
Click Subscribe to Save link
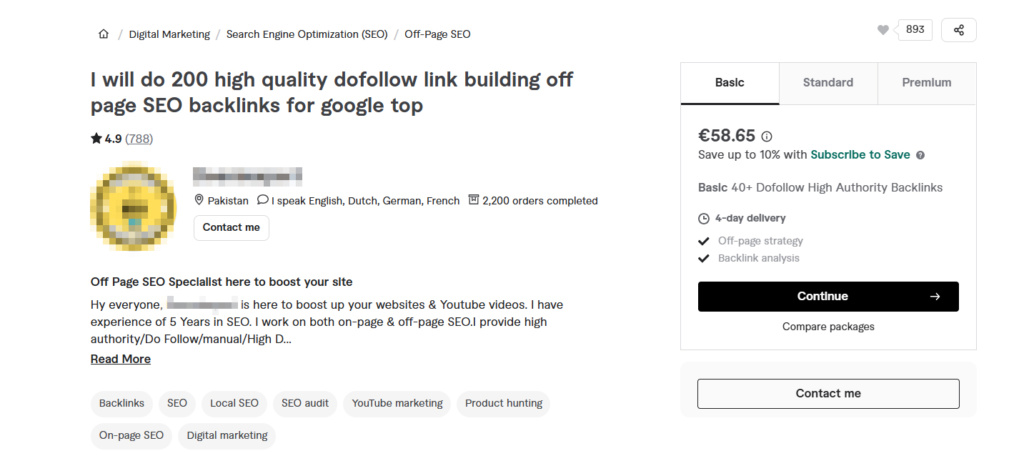[860, 155]
